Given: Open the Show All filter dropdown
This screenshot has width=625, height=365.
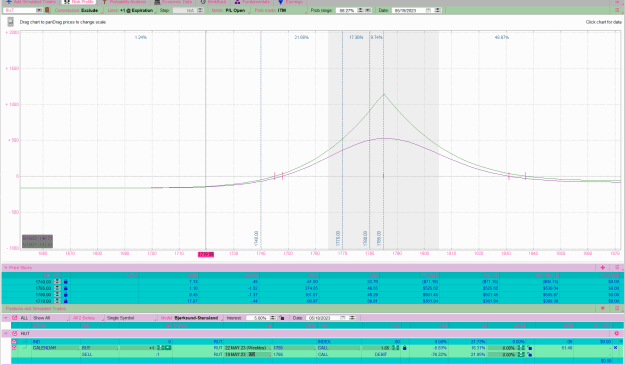Looking at the screenshot, I should pyautogui.click(x=49, y=318).
